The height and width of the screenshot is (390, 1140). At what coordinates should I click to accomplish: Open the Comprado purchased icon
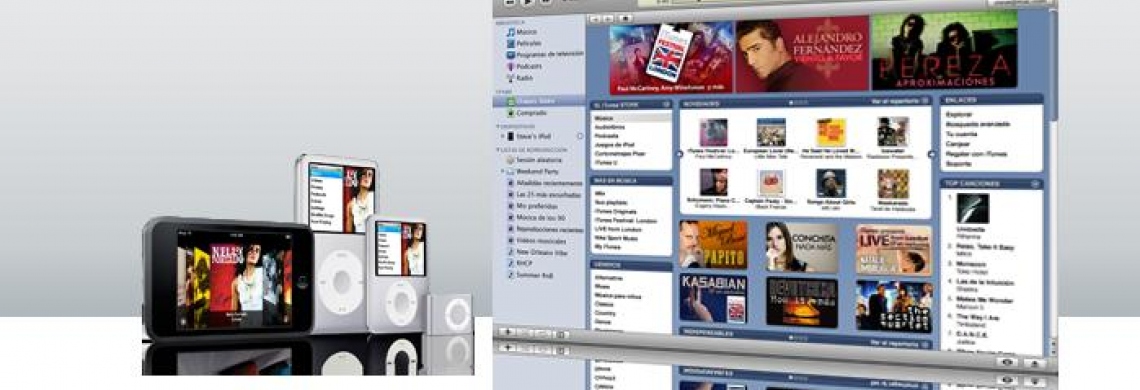(x=511, y=114)
